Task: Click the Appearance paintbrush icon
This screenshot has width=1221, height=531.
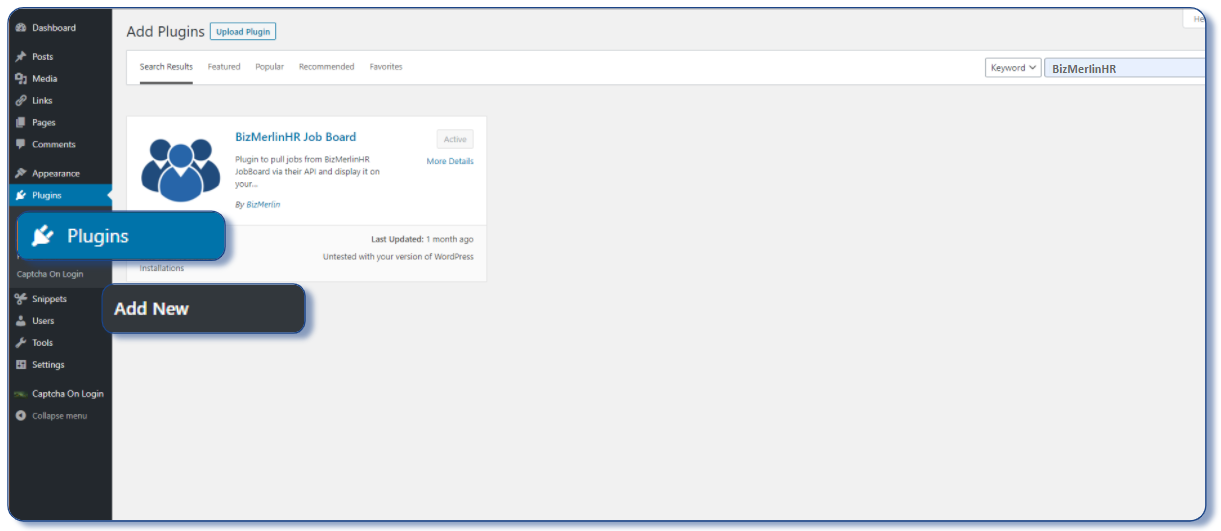Action: [21, 174]
